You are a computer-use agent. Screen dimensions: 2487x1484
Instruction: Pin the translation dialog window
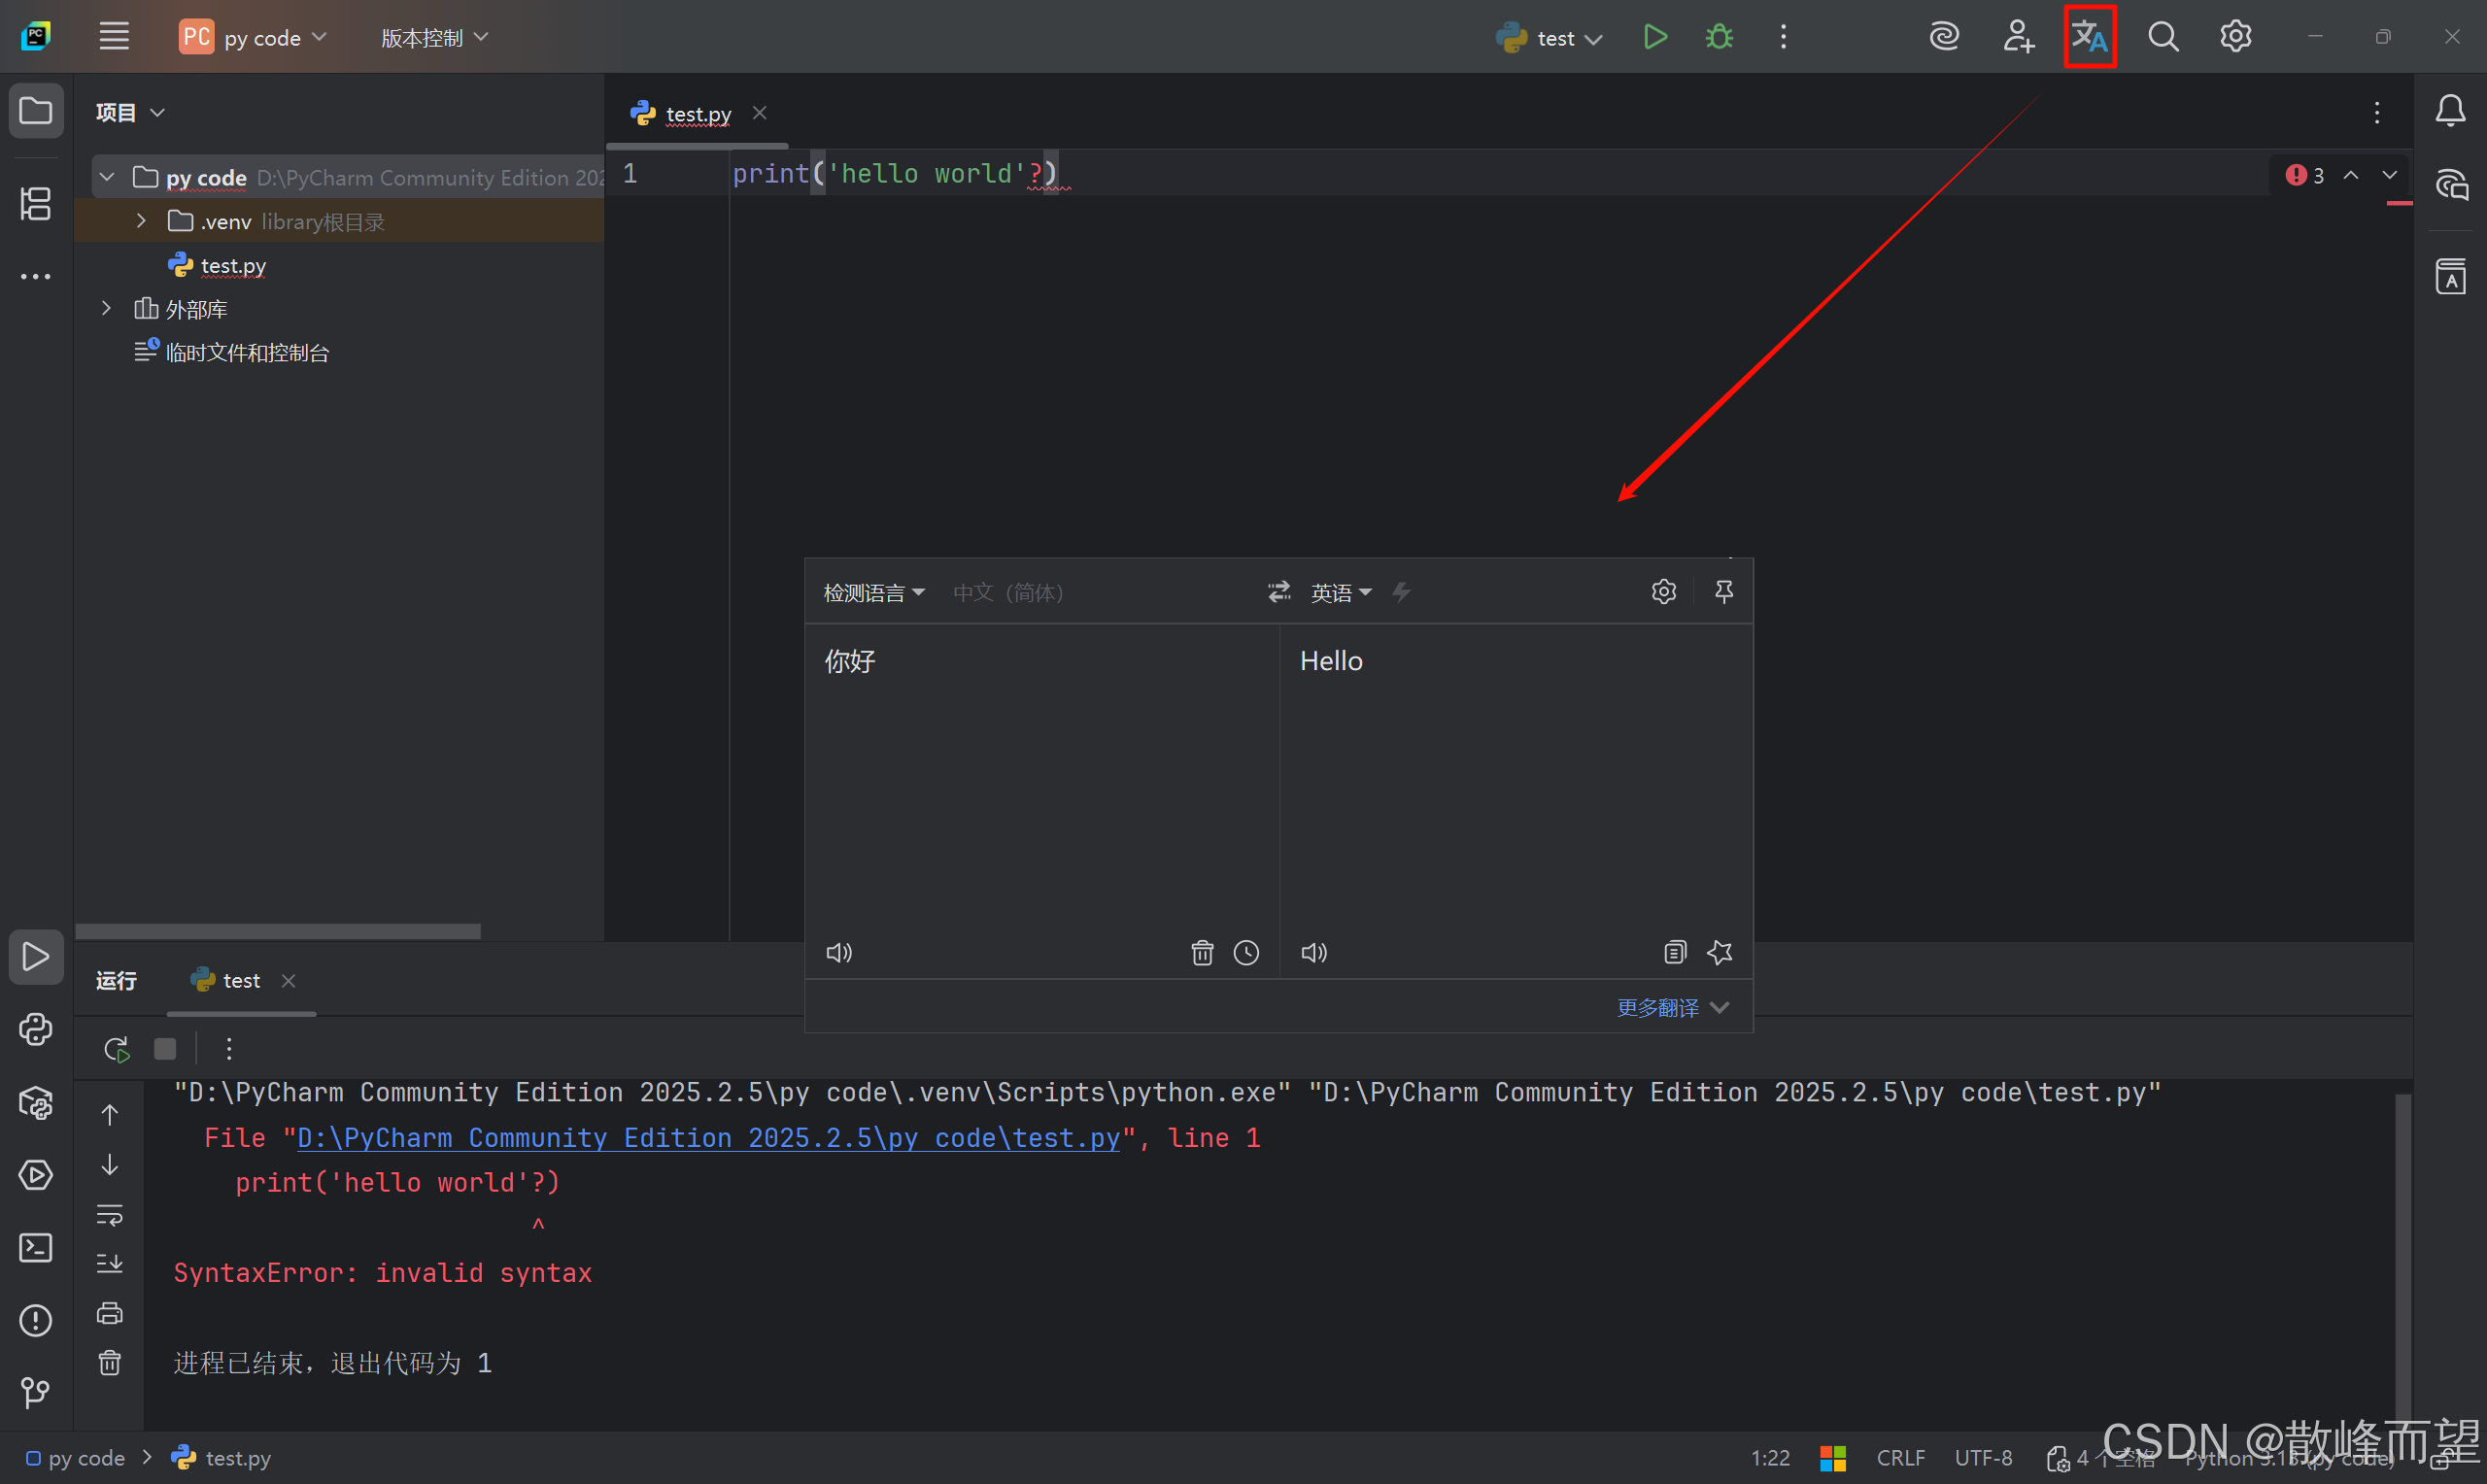point(1724,592)
